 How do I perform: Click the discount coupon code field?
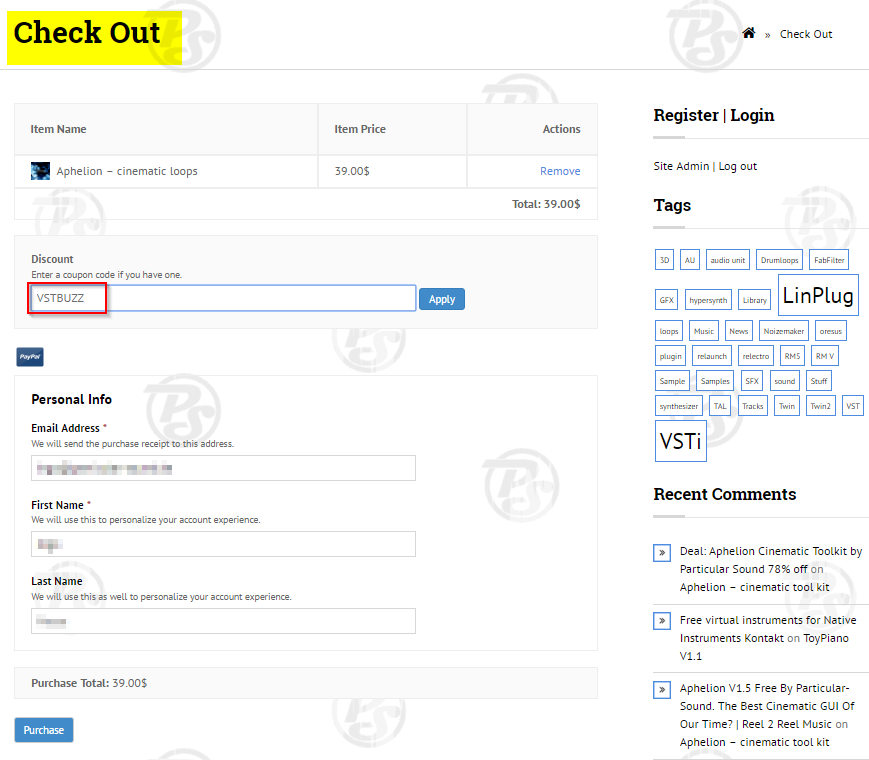(x=260, y=298)
